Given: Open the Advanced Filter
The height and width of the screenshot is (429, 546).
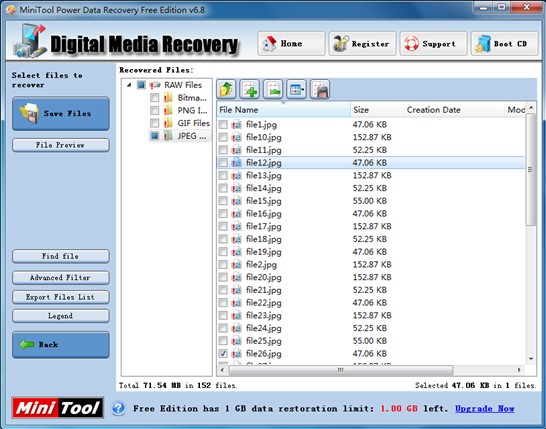Looking at the screenshot, I should click(61, 278).
